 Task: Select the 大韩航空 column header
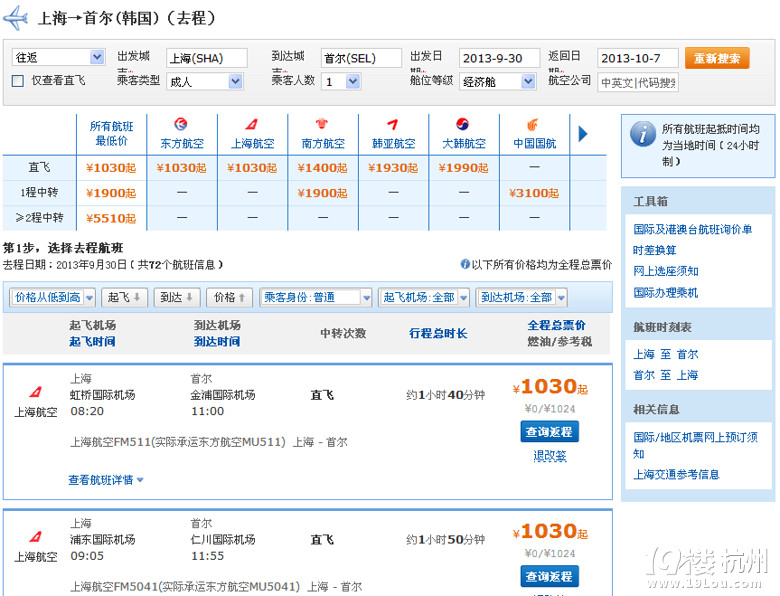click(464, 134)
